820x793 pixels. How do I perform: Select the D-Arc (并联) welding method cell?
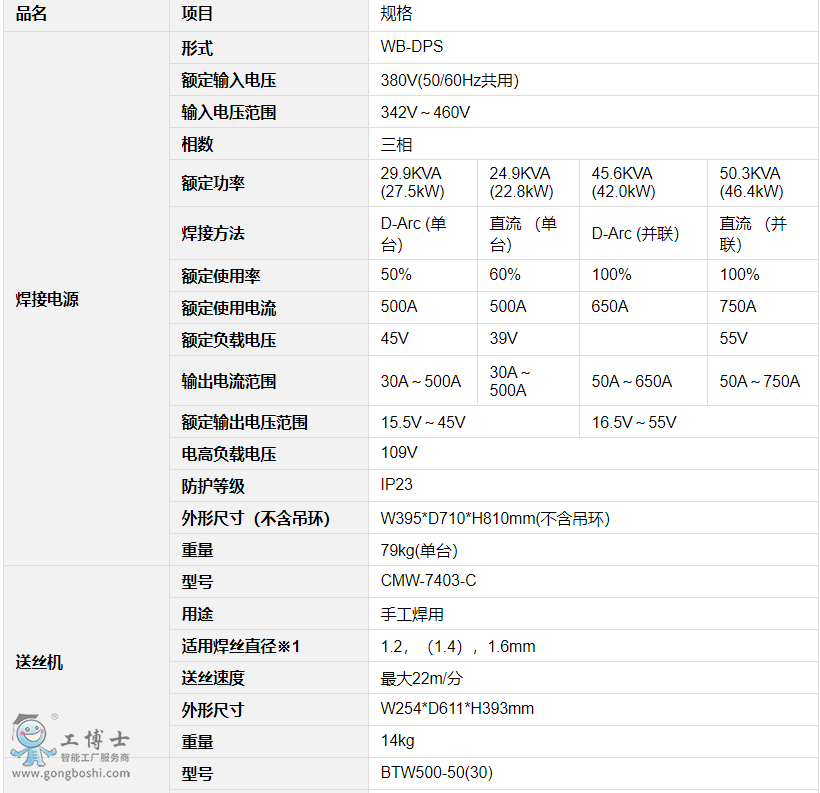click(x=635, y=233)
